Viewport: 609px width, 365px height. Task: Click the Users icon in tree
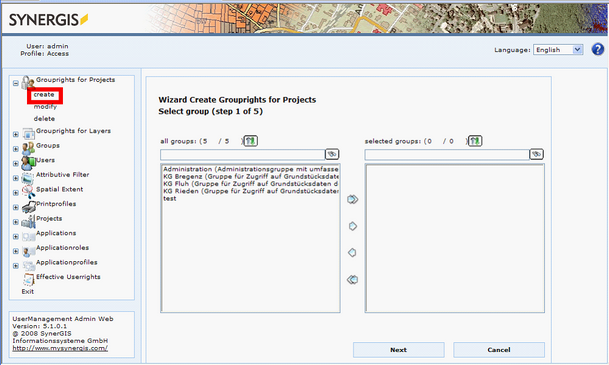coord(28,163)
